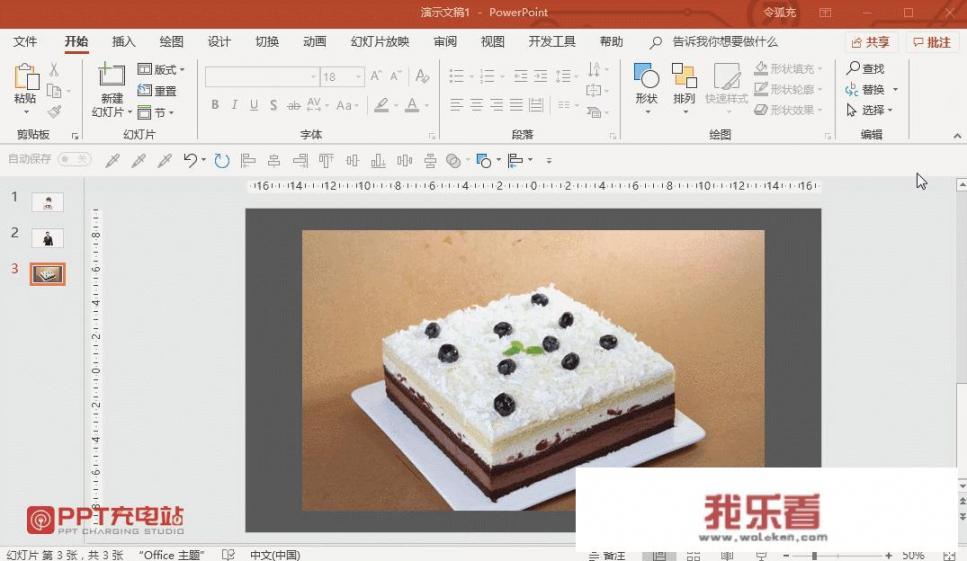This screenshot has height=561, width=967.
Task: Click the 查找 (Find) magnifier button
Action: click(x=866, y=68)
